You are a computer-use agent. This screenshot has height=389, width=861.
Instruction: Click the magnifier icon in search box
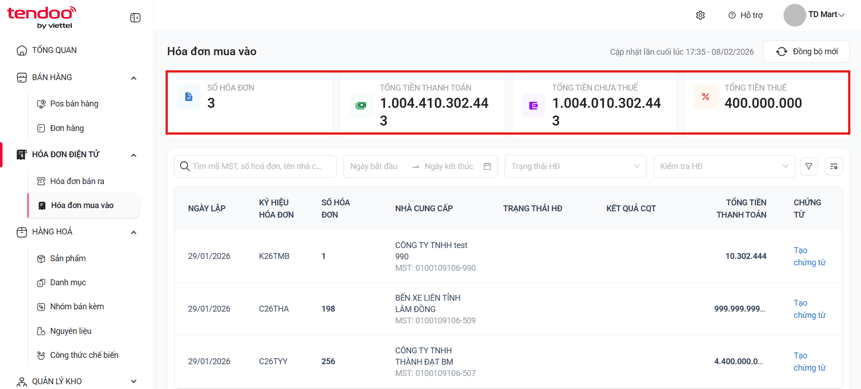point(185,166)
